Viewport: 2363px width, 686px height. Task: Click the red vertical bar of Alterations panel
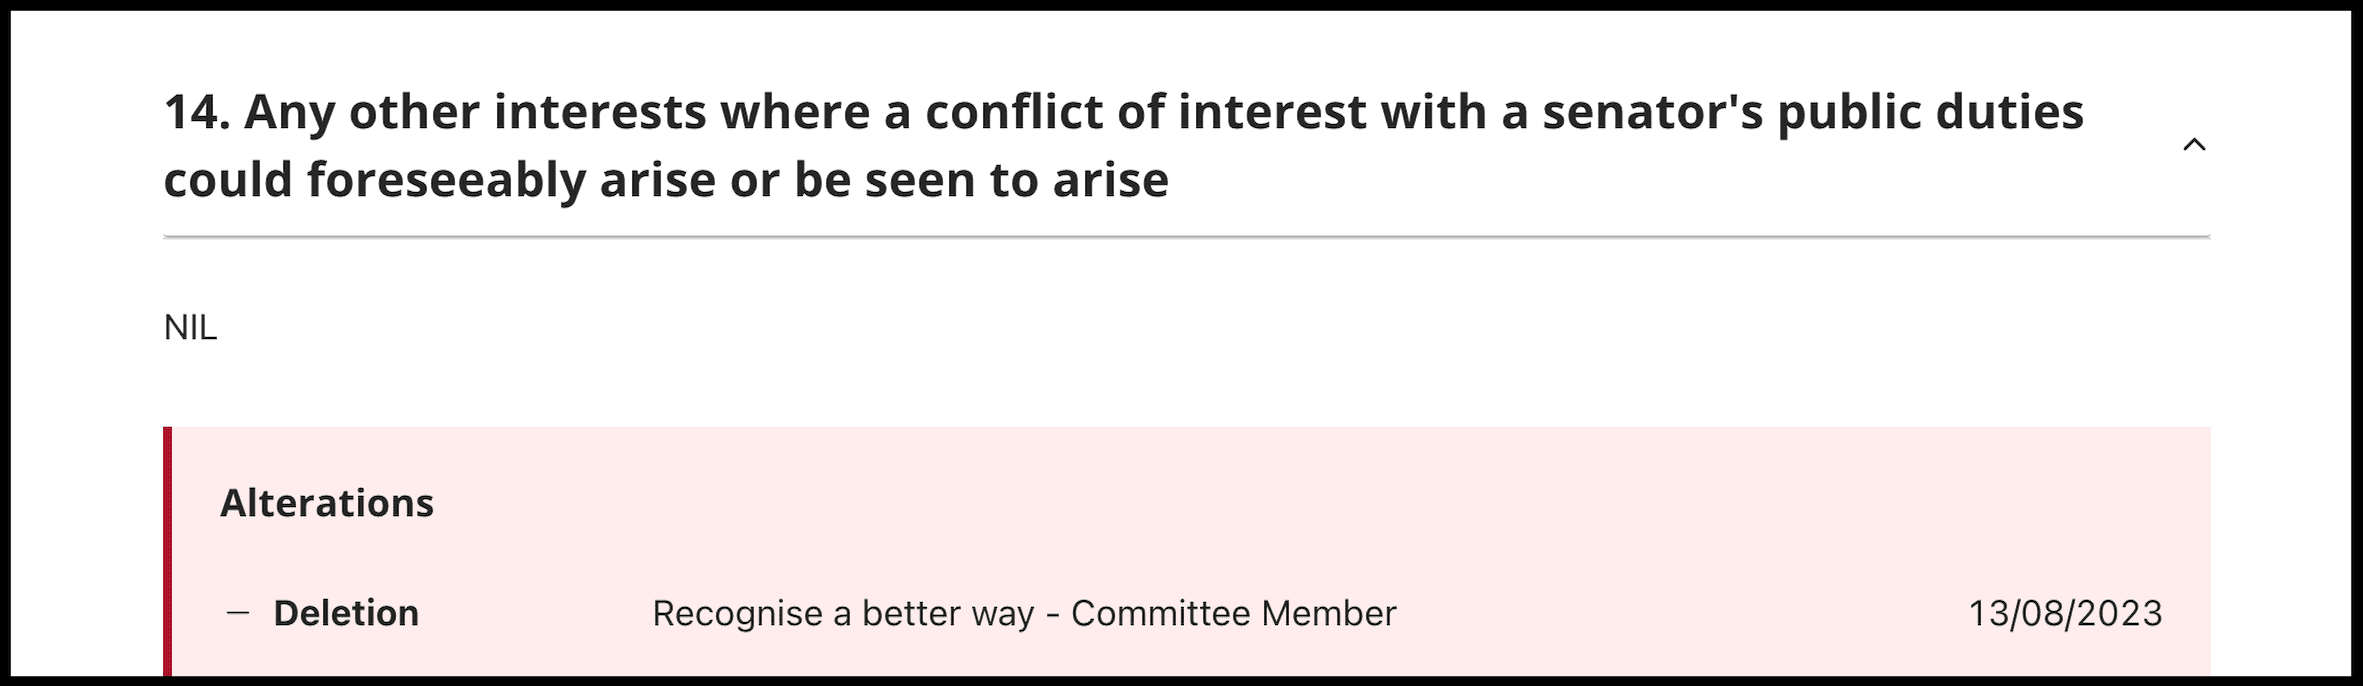168,555
